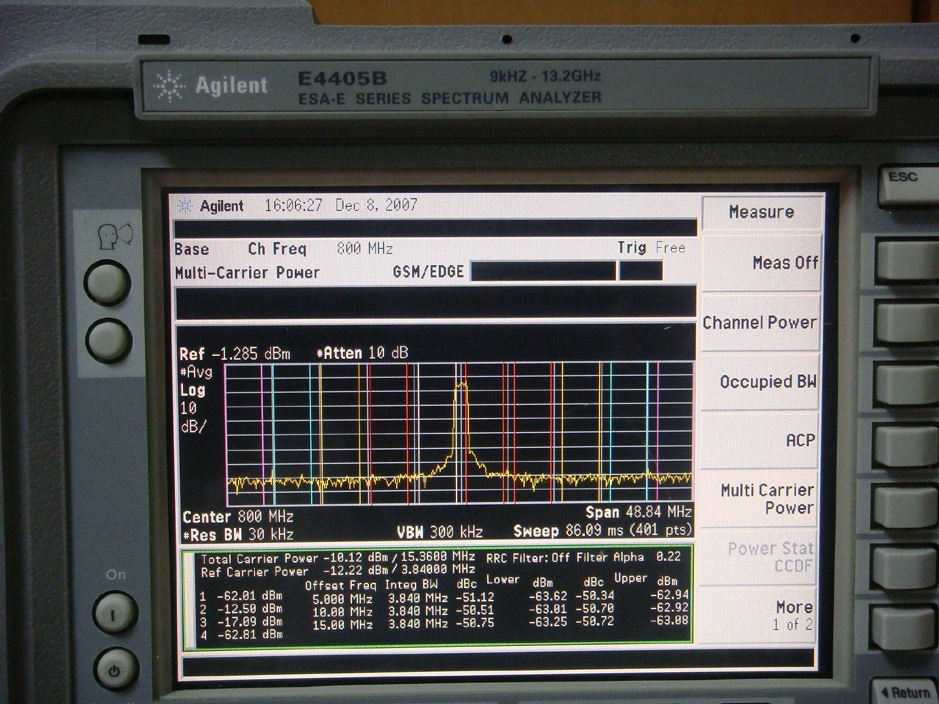The height and width of the screenshot is (704, 939).
Task: Click the upper dBc value -50.70
Action: tap(595, 608)
